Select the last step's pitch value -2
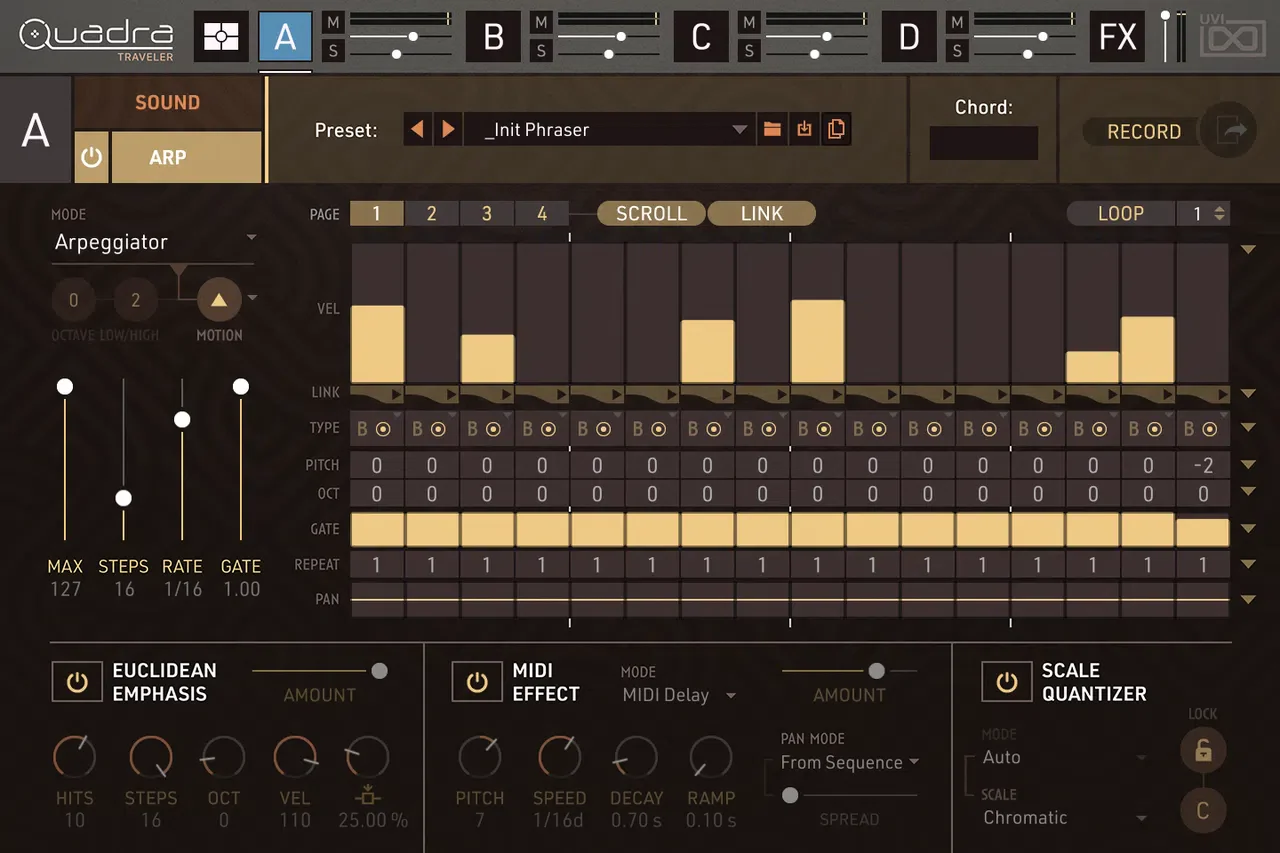1280x853 pixels. click(1202, 465)
